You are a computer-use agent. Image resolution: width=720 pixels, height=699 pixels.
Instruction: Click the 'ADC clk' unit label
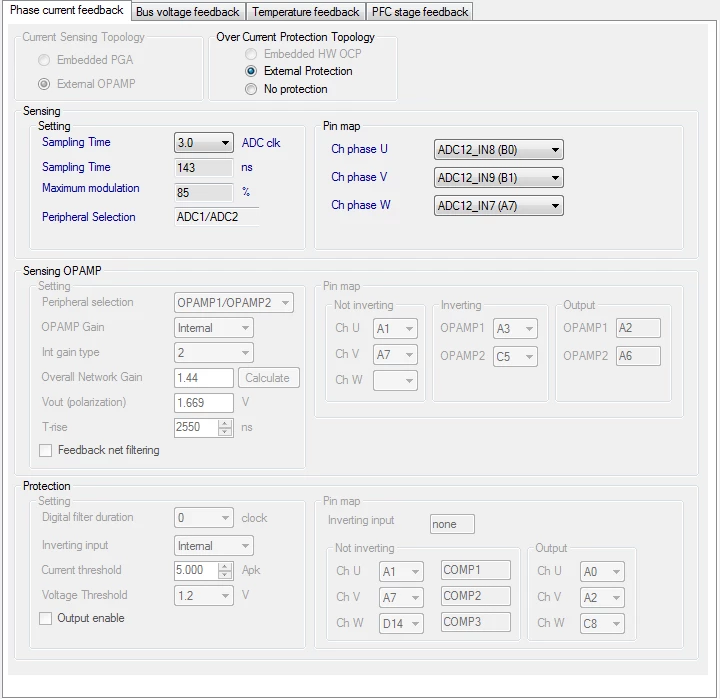coord(261,143)
